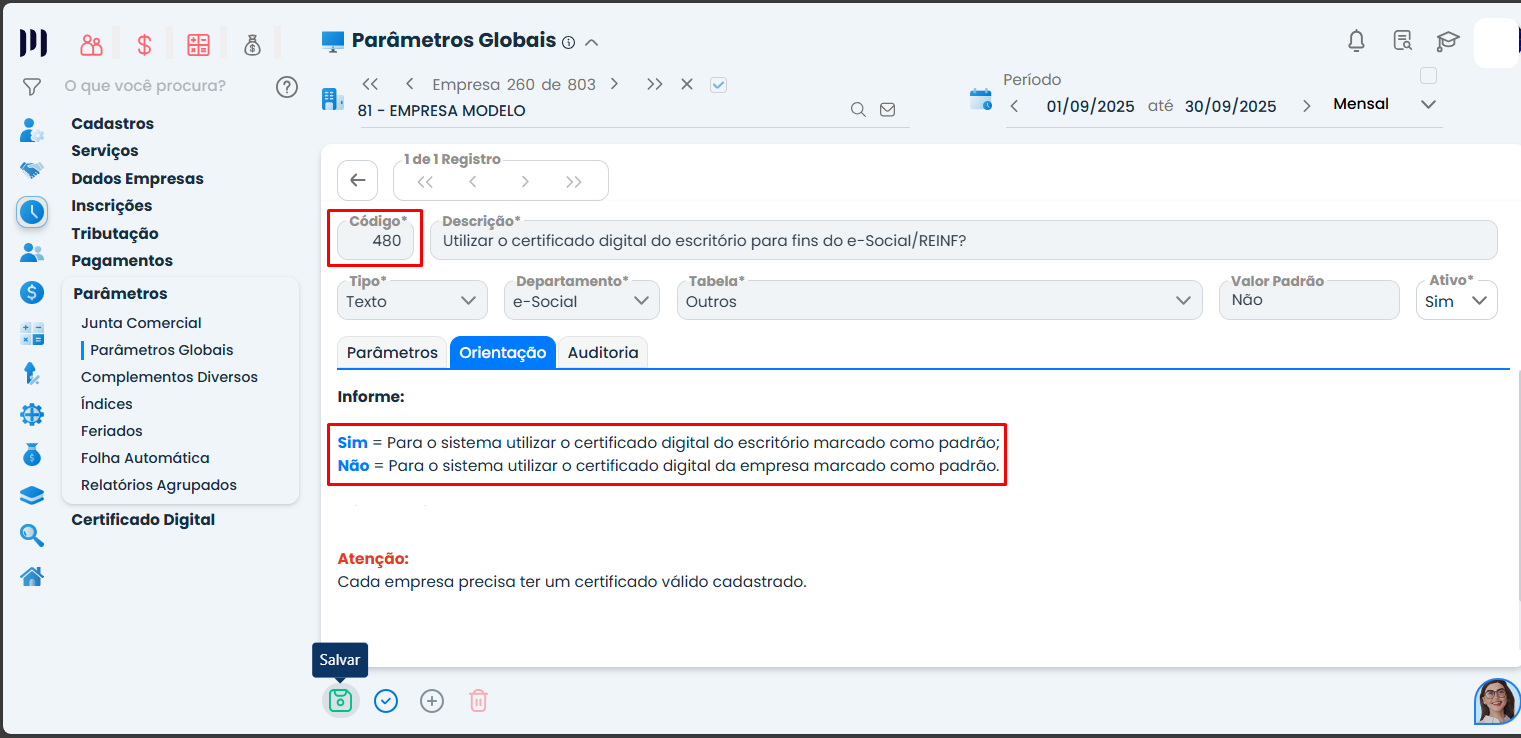The image size is (1521, 738).
Task: Select the Orientação tab
Action: coord(503,352)
